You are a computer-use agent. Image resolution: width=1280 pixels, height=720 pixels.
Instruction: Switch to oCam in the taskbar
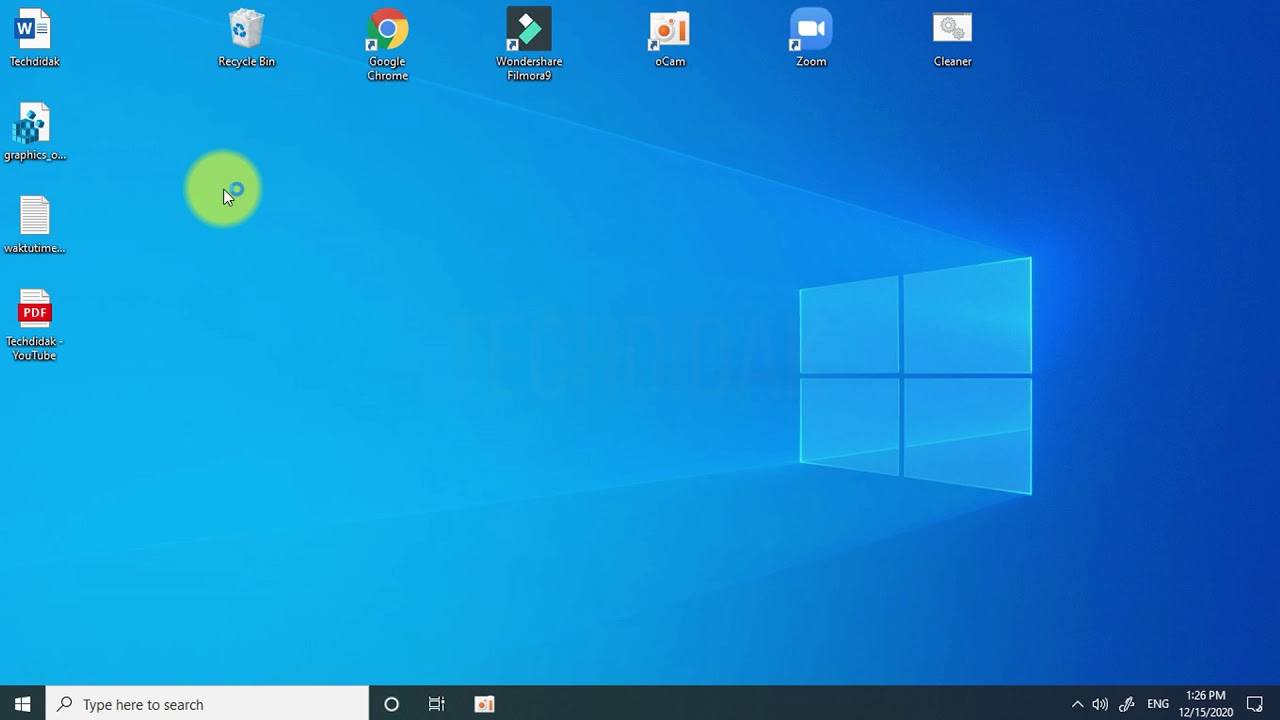point(484,704)
